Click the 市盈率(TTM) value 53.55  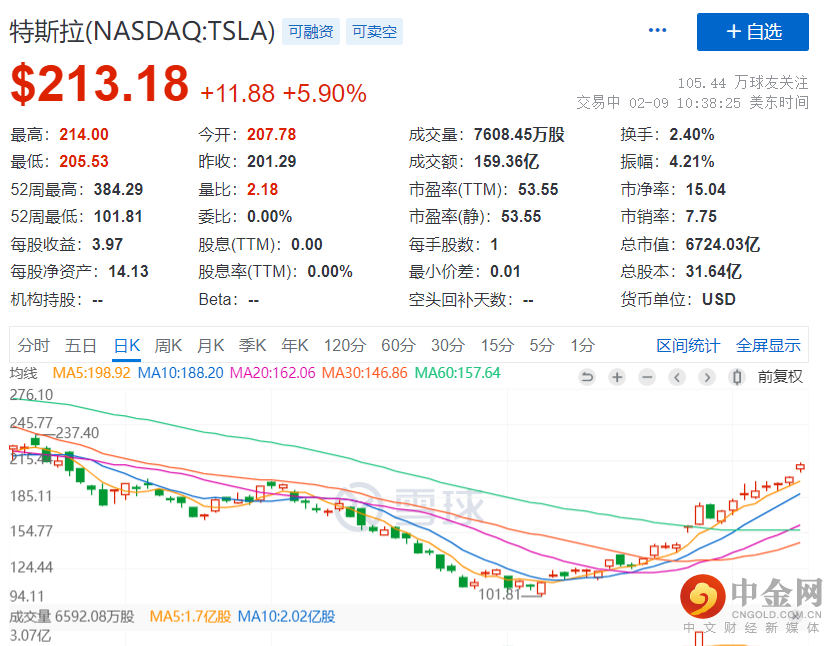(538, 190)
